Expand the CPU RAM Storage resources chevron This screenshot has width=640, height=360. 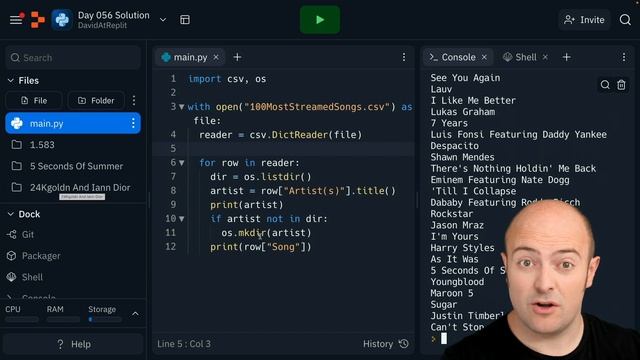click(135, 314)
